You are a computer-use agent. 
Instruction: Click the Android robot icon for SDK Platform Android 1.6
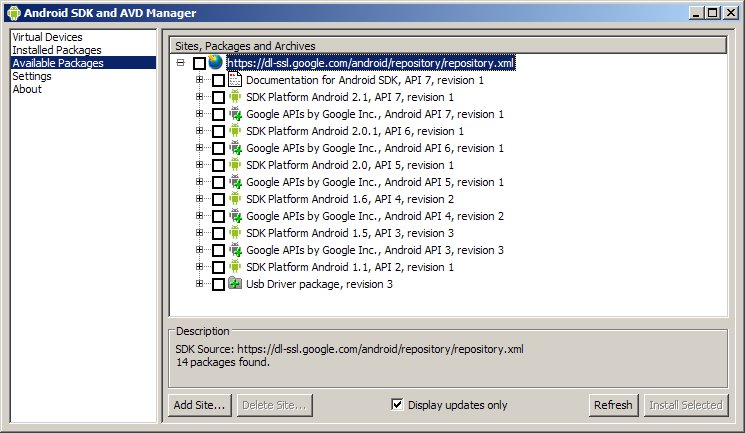click(x=235, y=199)
